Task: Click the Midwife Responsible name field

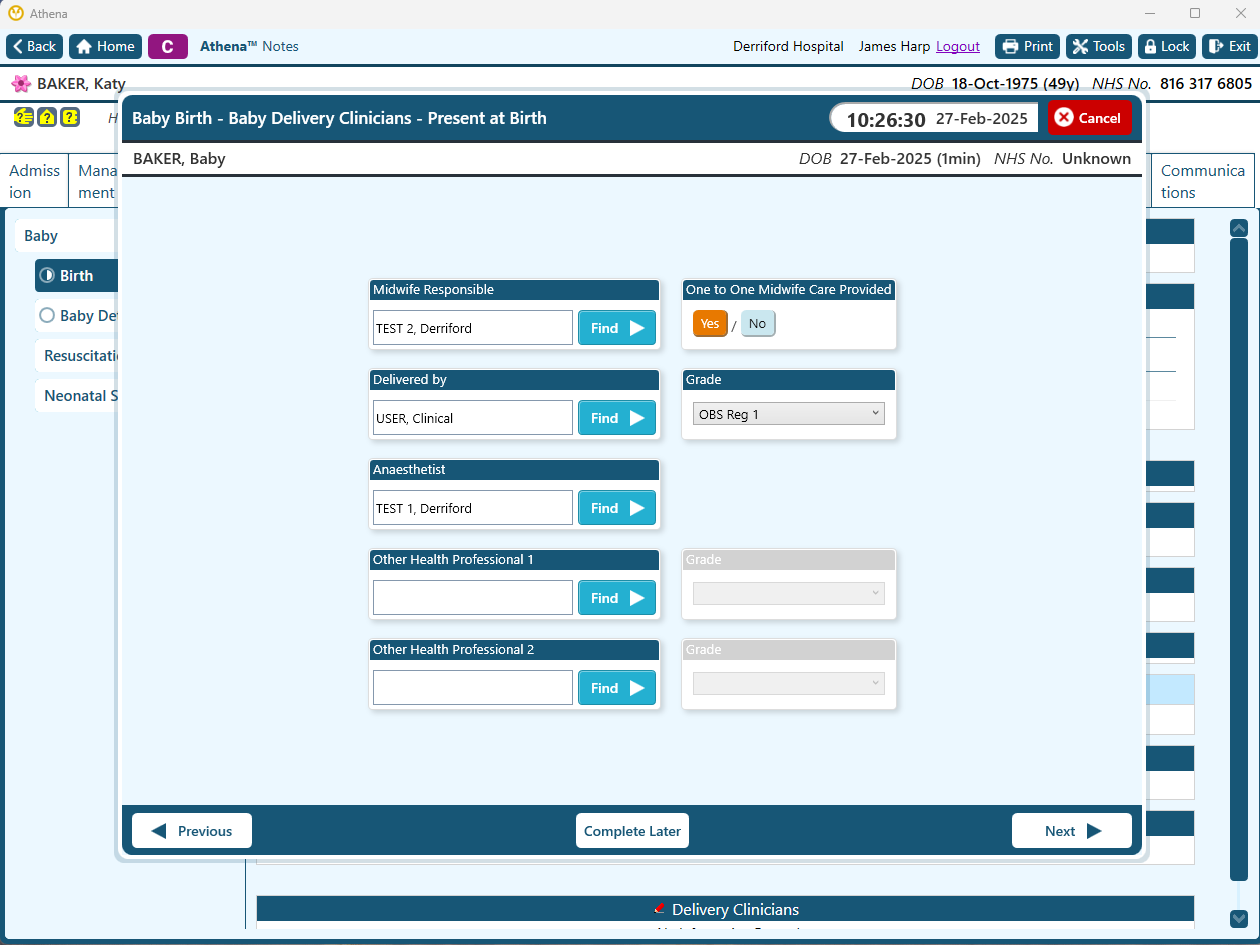Action: (x=473, y=328)
